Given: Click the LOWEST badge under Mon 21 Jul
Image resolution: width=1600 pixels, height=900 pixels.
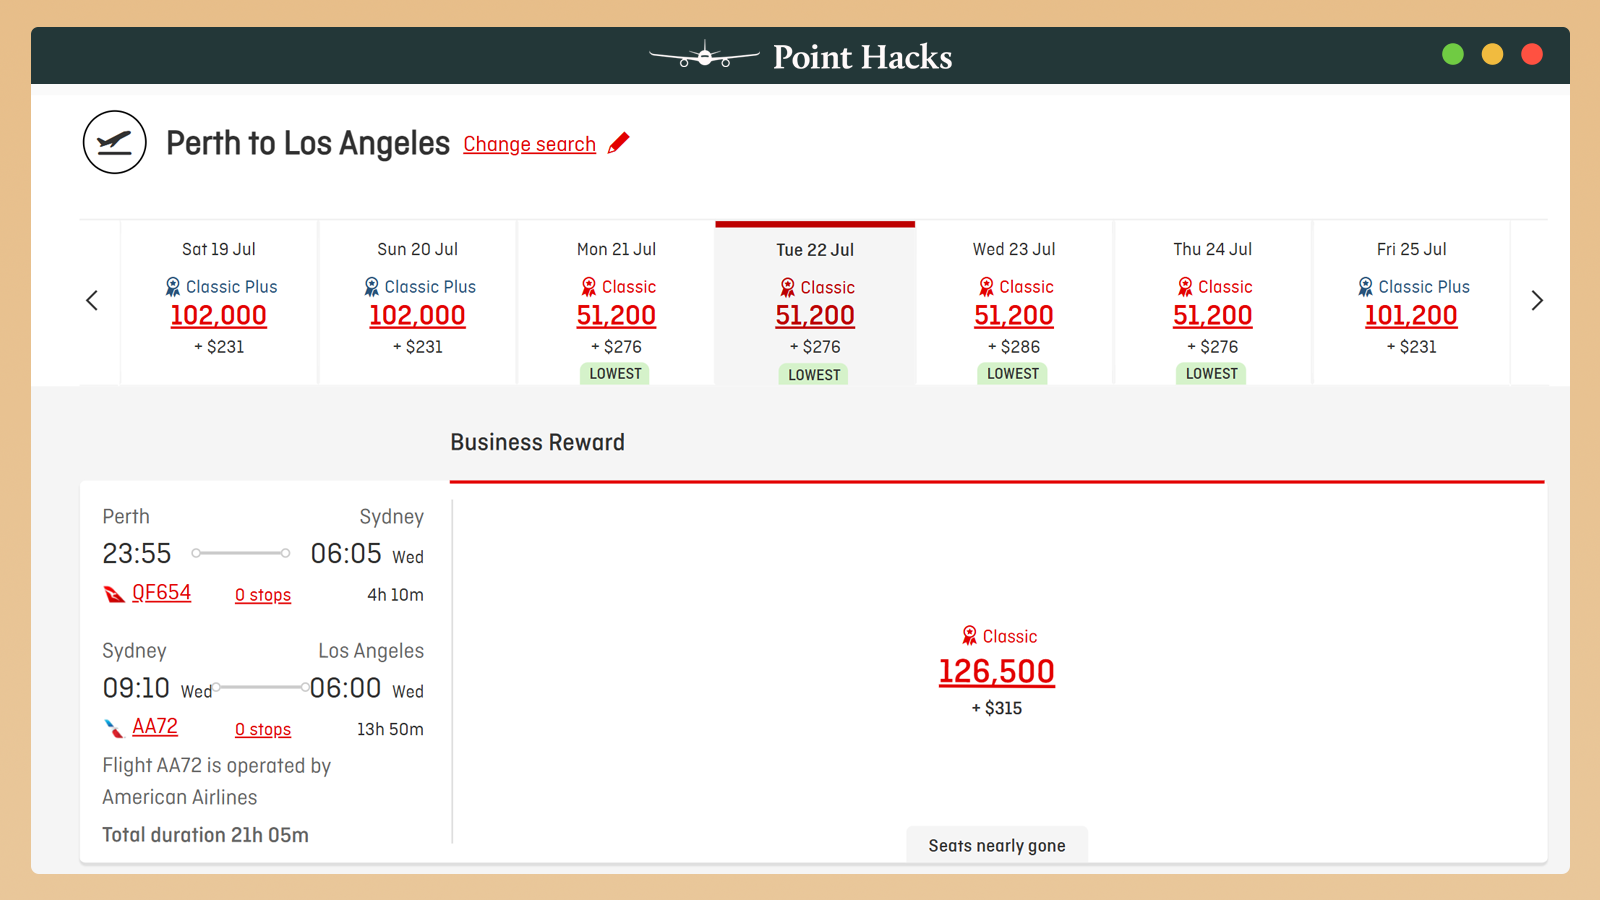Looking at the screenshot, I should tap(615, 374).
